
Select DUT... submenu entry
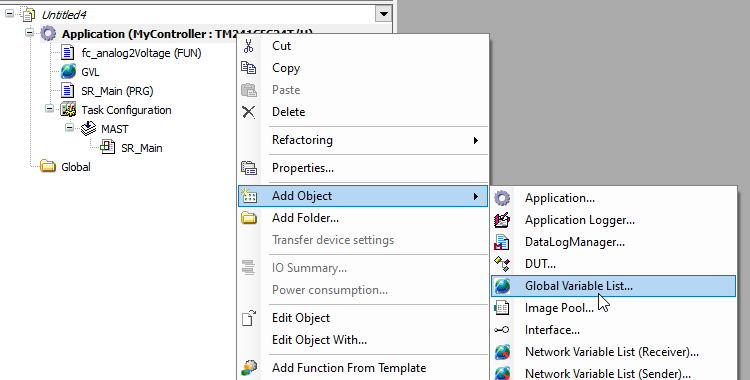(x=614, y=264)
